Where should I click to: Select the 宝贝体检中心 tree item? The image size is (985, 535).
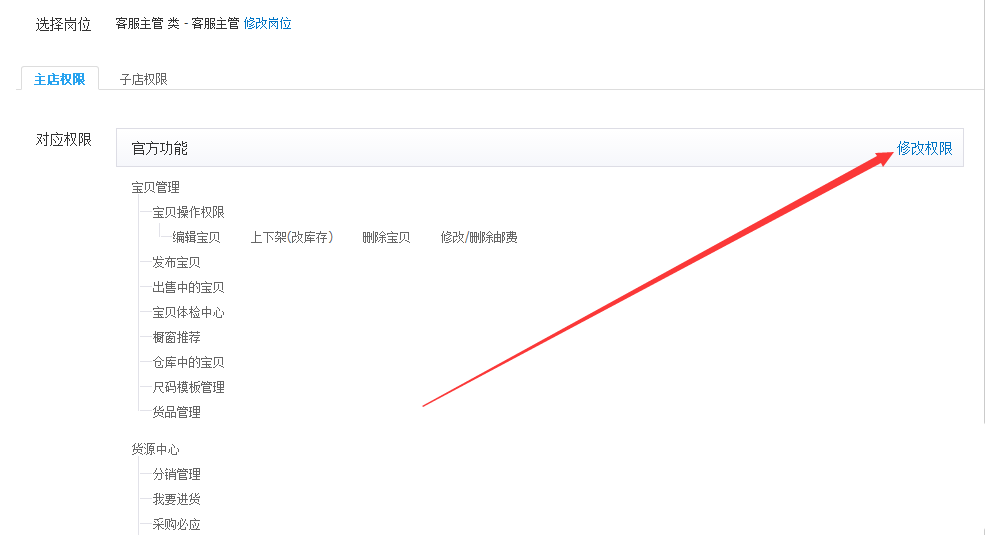click(188, 313)
